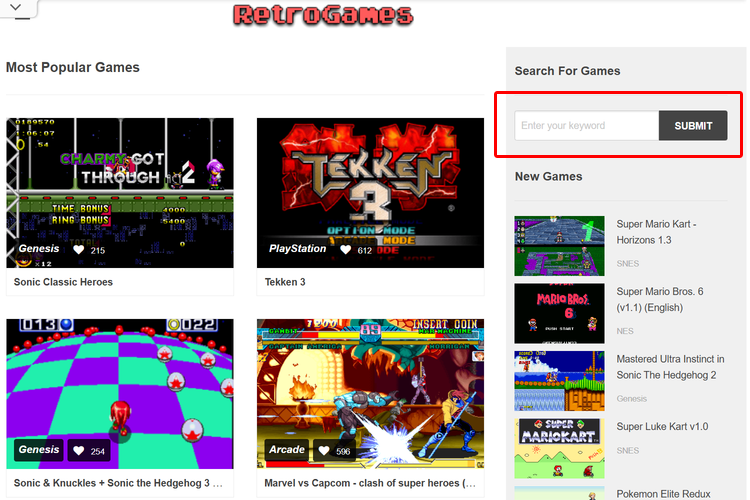The height and width of the screenshot is (500, 750).
Task: Click the 612 likes count
Action: (x=364, y=250)
